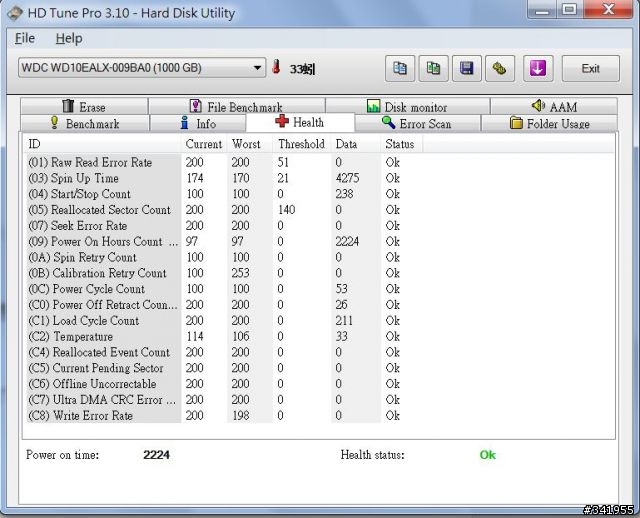Click the Data value 4275 for Spin Up Time
The image size is (640, 518).
[347, 178]
